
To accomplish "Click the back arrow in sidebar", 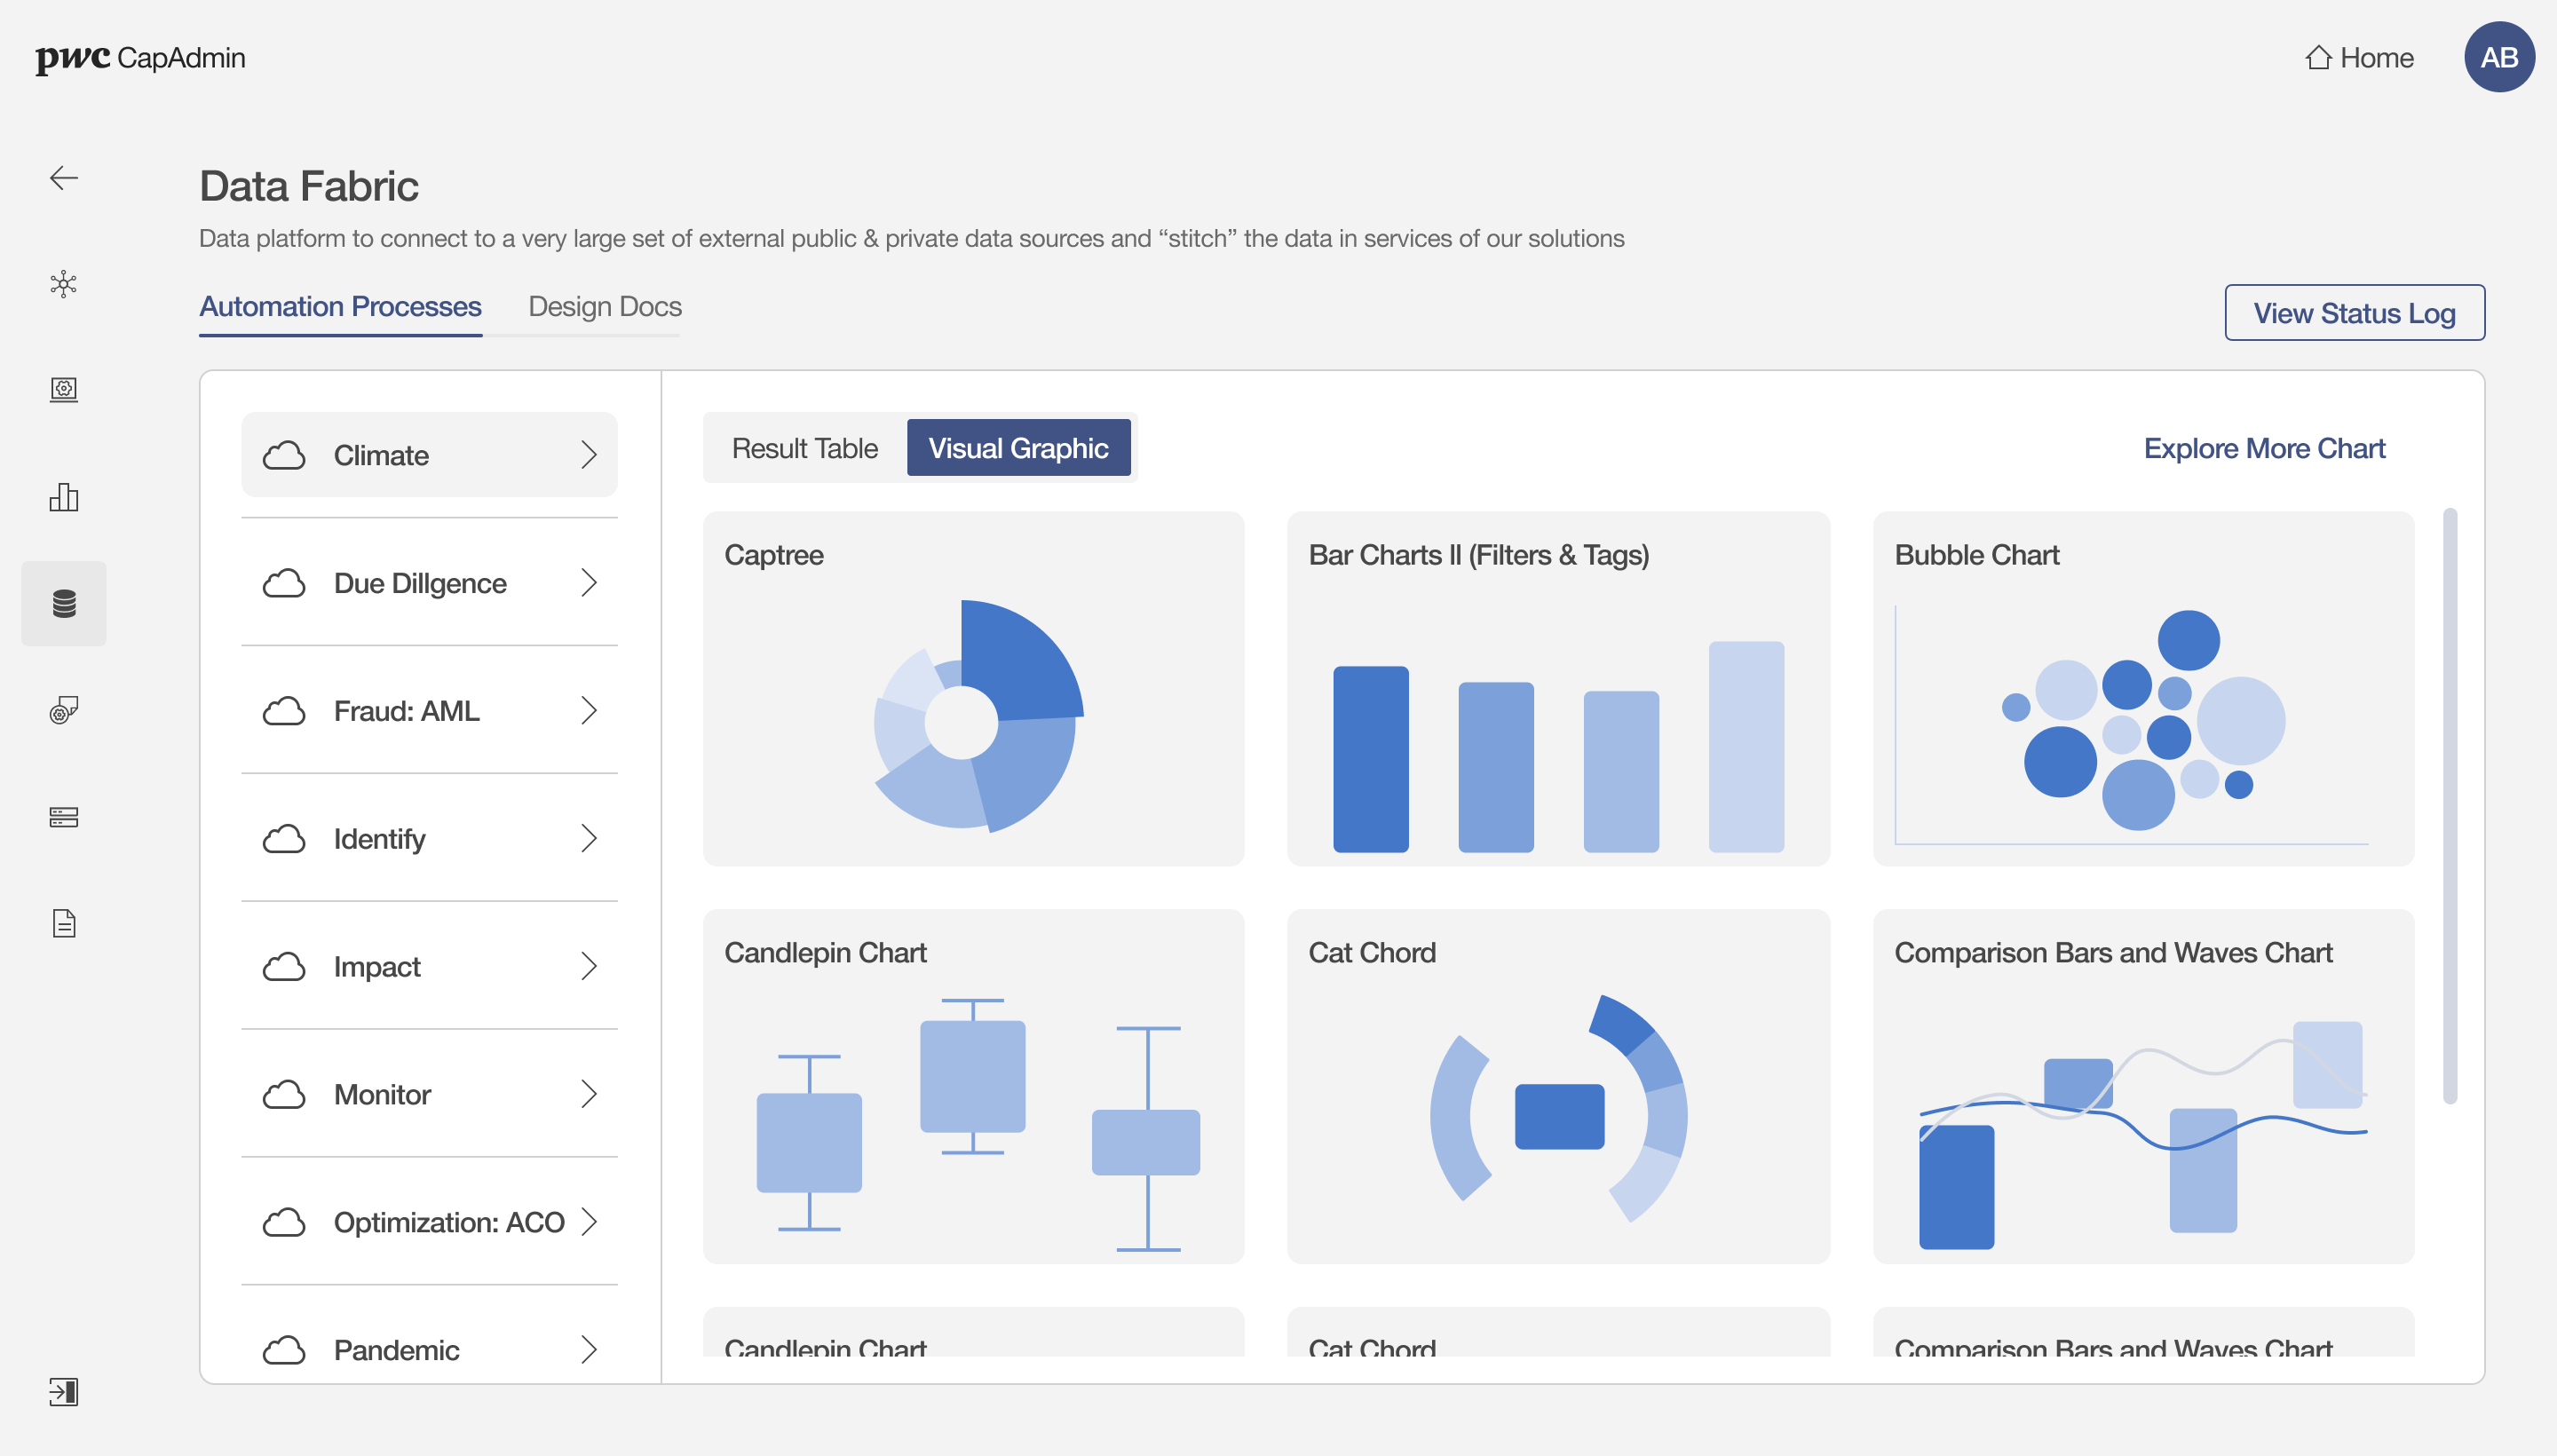I will click(64, 178).
